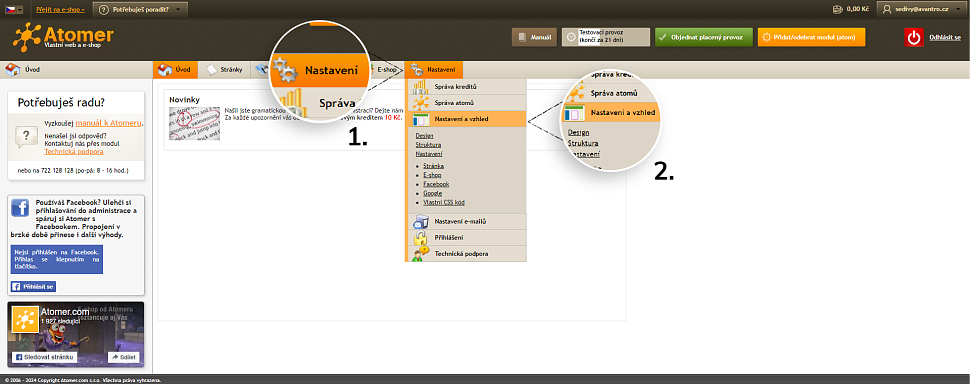
Task: Click the "0,00 Kč" credit balance
Action: [x=857, y=10]
